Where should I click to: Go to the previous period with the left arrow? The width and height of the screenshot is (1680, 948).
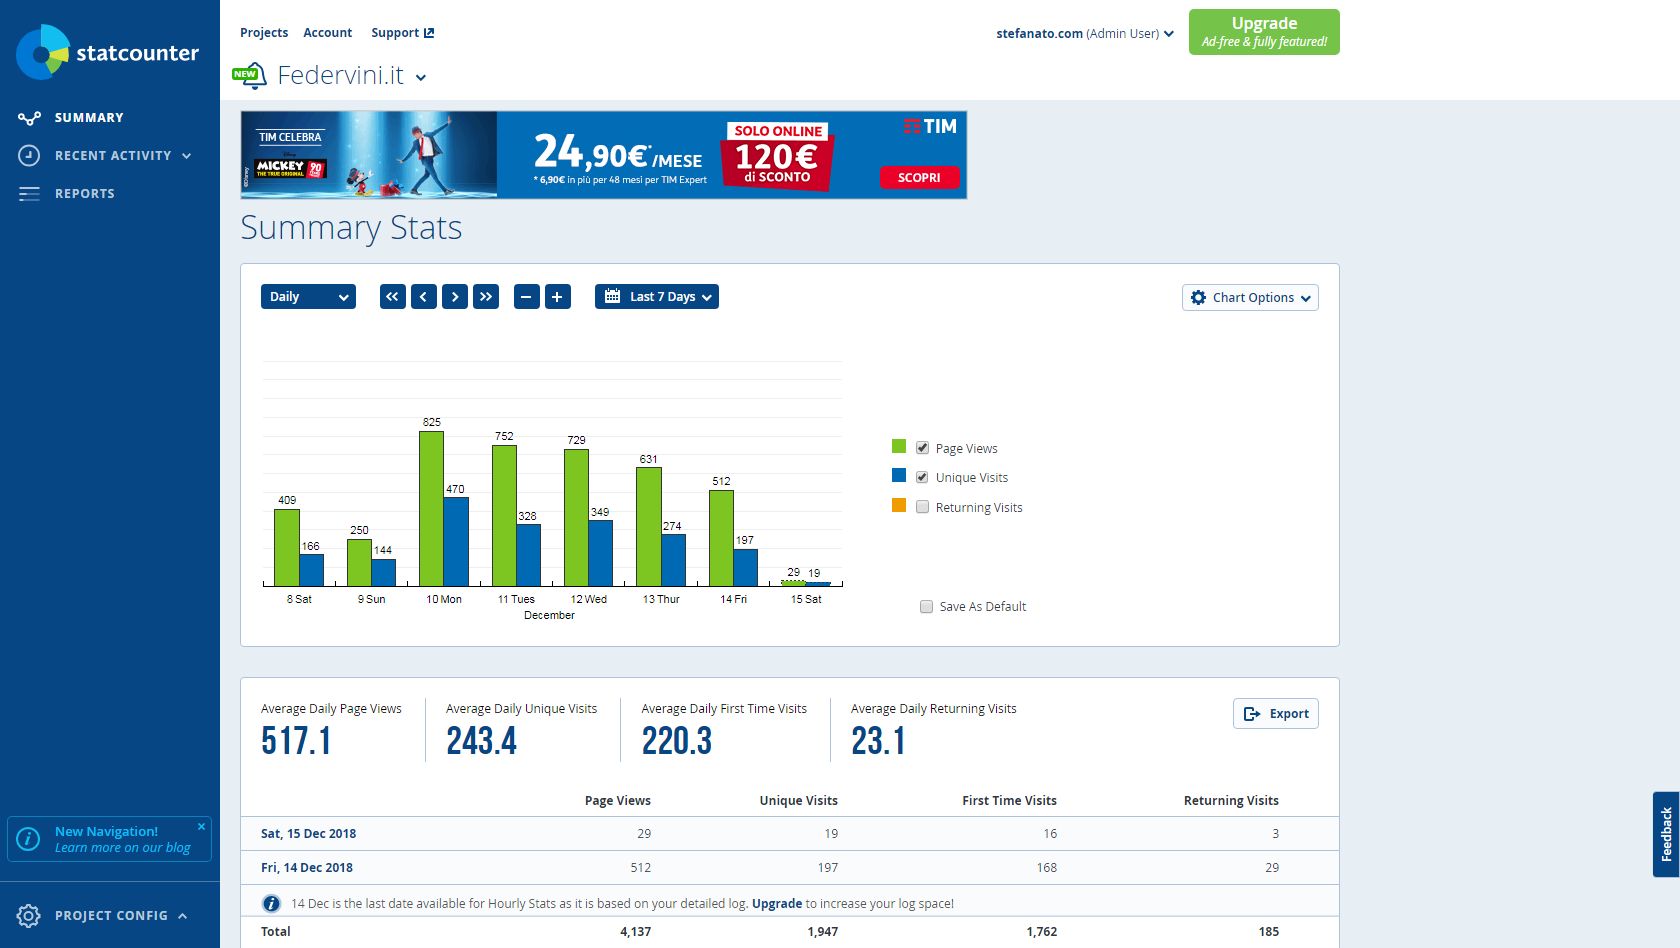coord(424,297)
